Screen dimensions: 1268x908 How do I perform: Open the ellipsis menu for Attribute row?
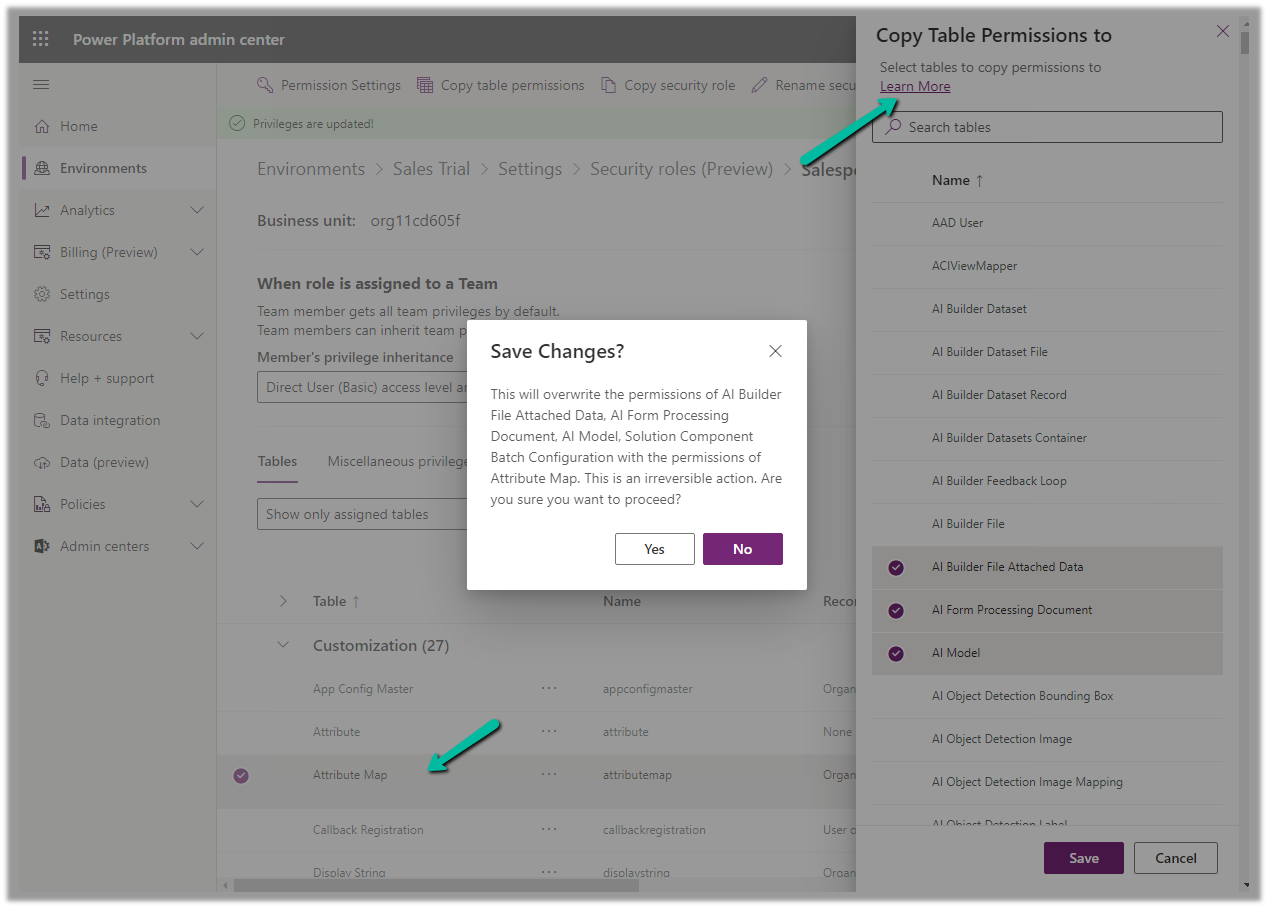click(x=549, y=731)
